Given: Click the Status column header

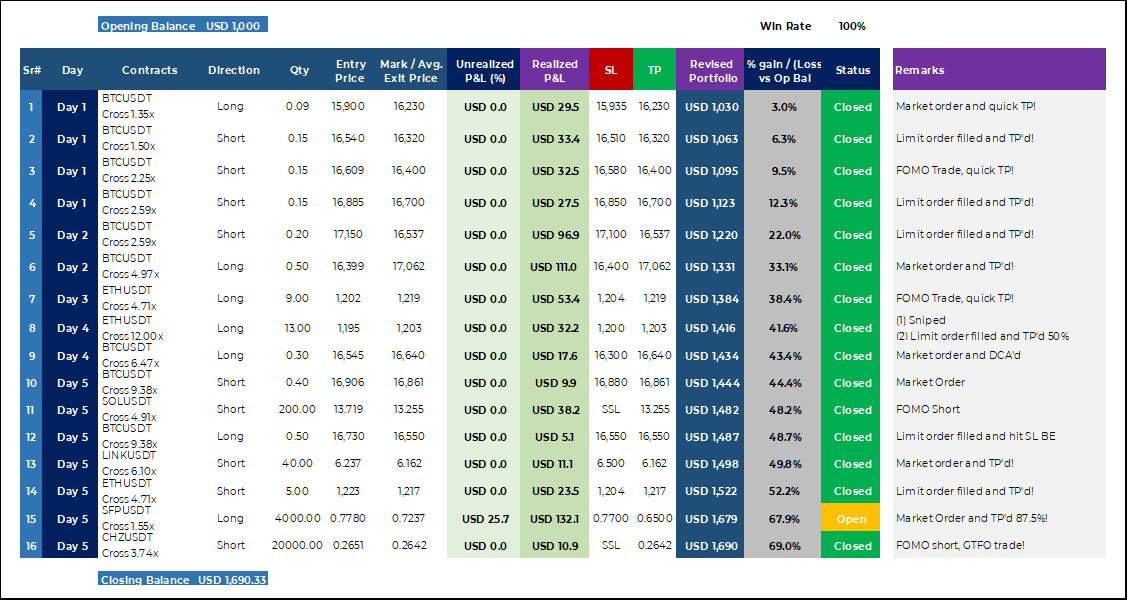Looking at the screenshot, I should click(x=852, y=70).
